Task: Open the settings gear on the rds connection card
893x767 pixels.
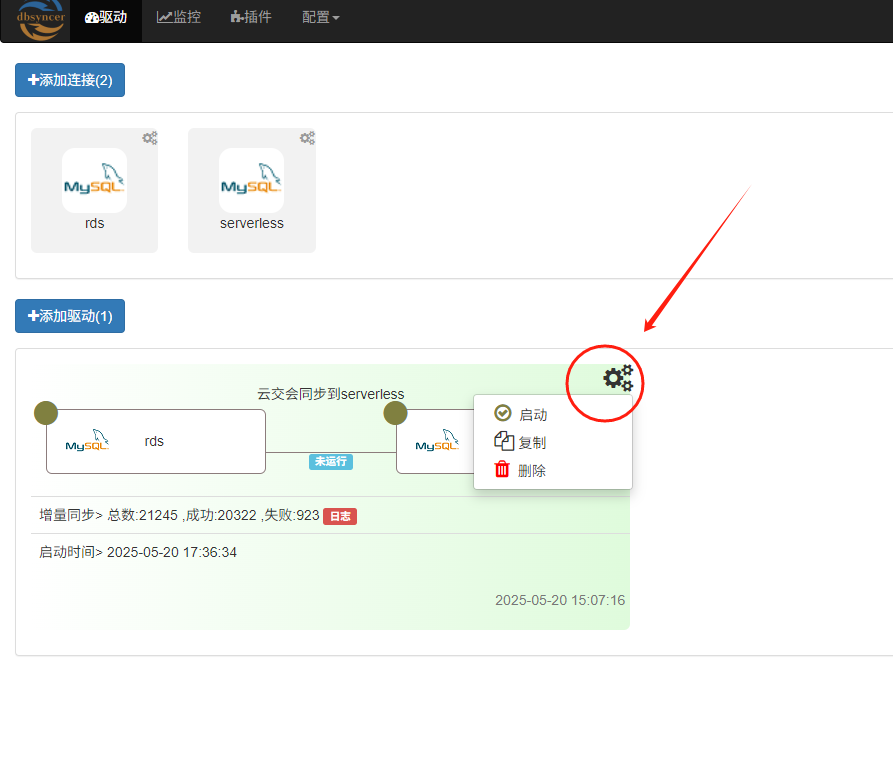Action: [149, 138]
